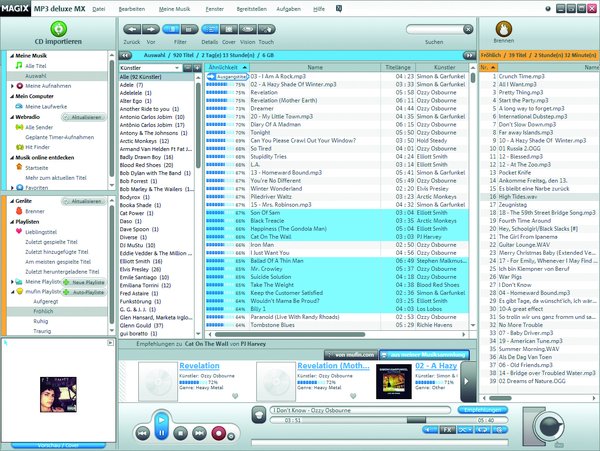Skip to the next track
This screenshot has width=600, height=451.
click(x=199, y=433)
